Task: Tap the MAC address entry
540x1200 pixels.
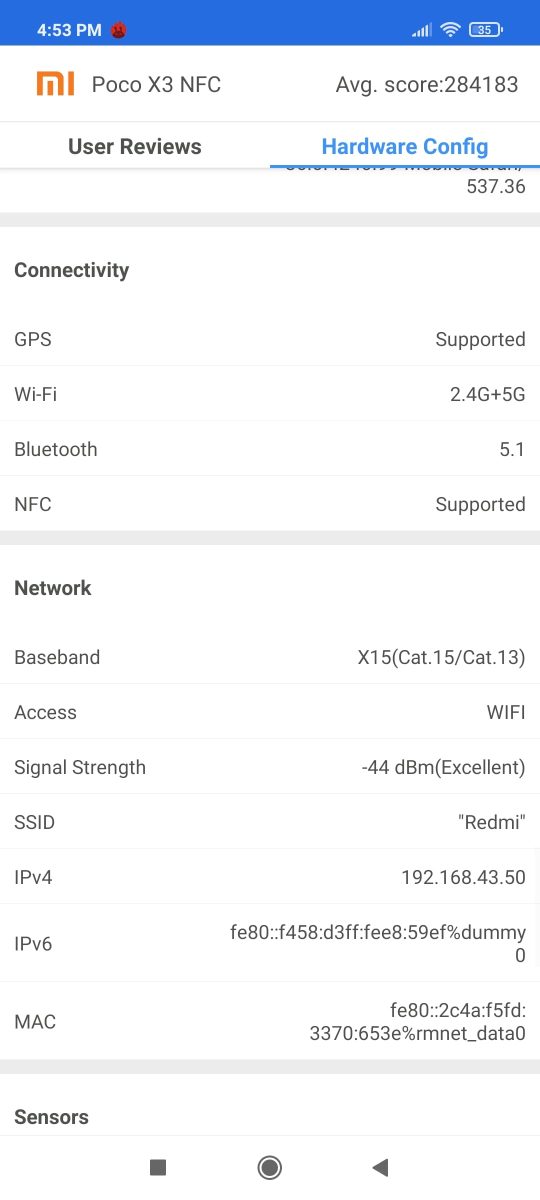Action: [x=270, y=1021]
